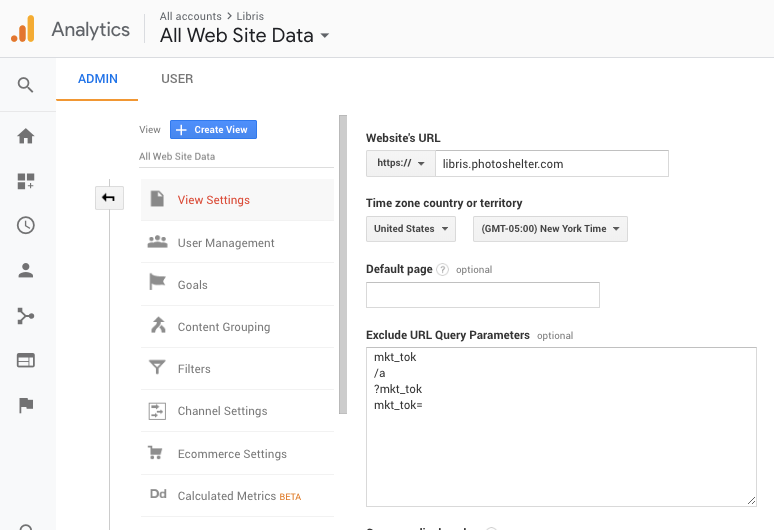The width and height of the screenshot is (774, 530).
Task: Click the 'All Web Site Data' view name label
Action: (177, 156)
